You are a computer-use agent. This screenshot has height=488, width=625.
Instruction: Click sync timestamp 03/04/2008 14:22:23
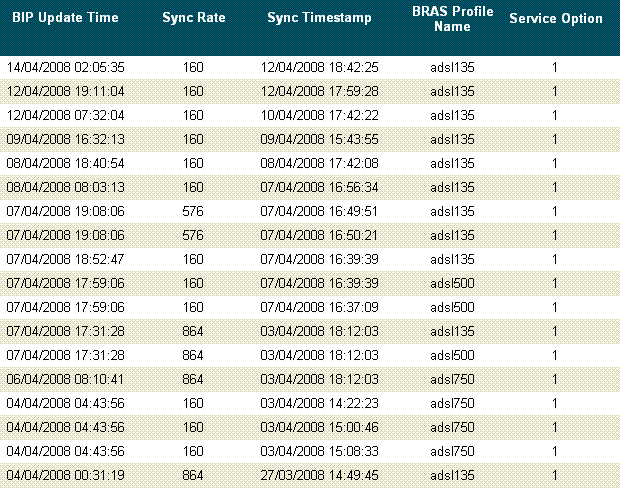[319, 403]
